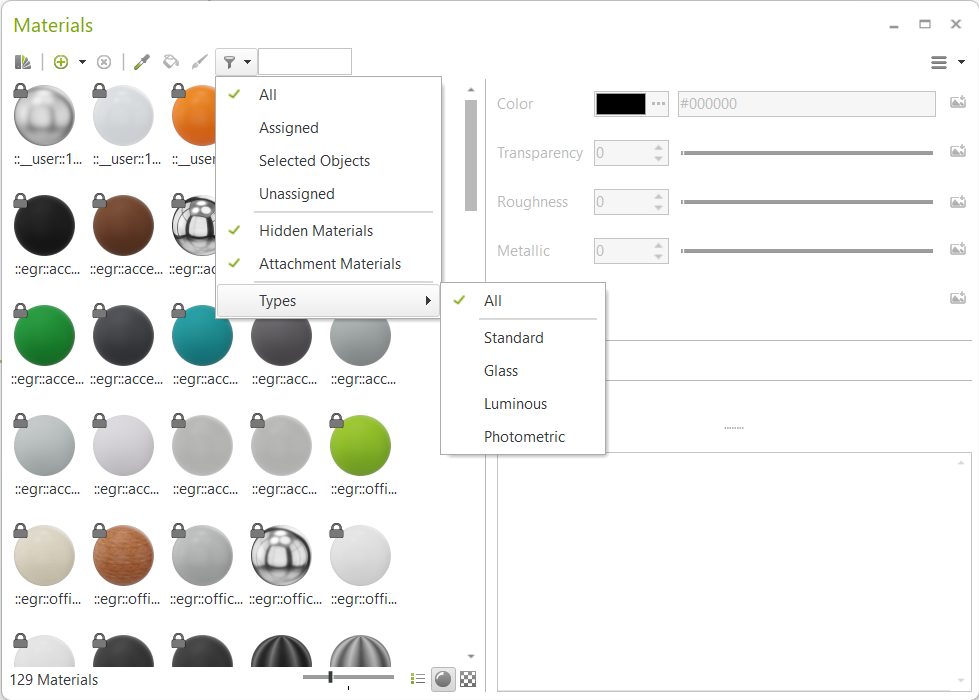The width and height of the screenshot is (979, 700).
Task: Pick a material with the eyedropper tool
Action: click(x=142, y=62)
